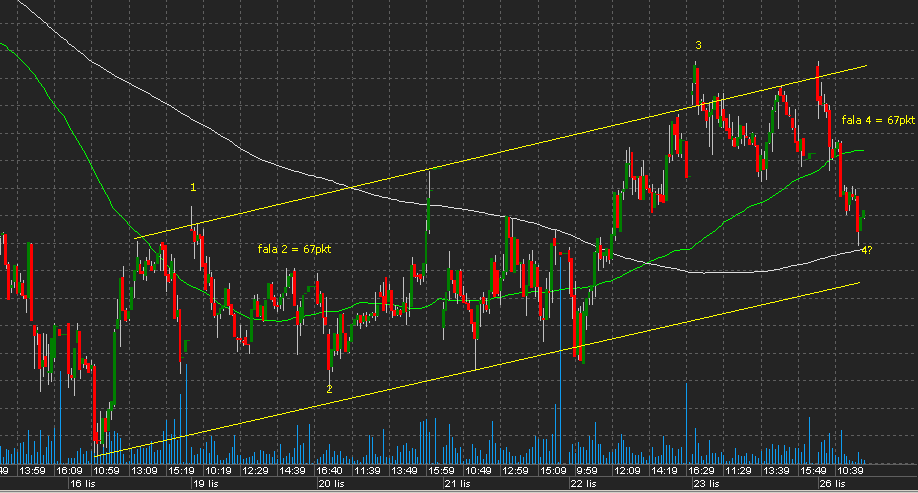Click the 11:39 time axis label
Screen dimensions: 918x493
366,471
